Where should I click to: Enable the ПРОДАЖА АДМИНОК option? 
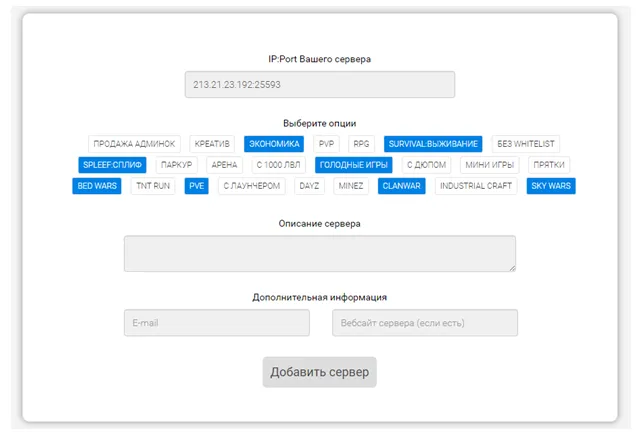(x=135, y=144)
